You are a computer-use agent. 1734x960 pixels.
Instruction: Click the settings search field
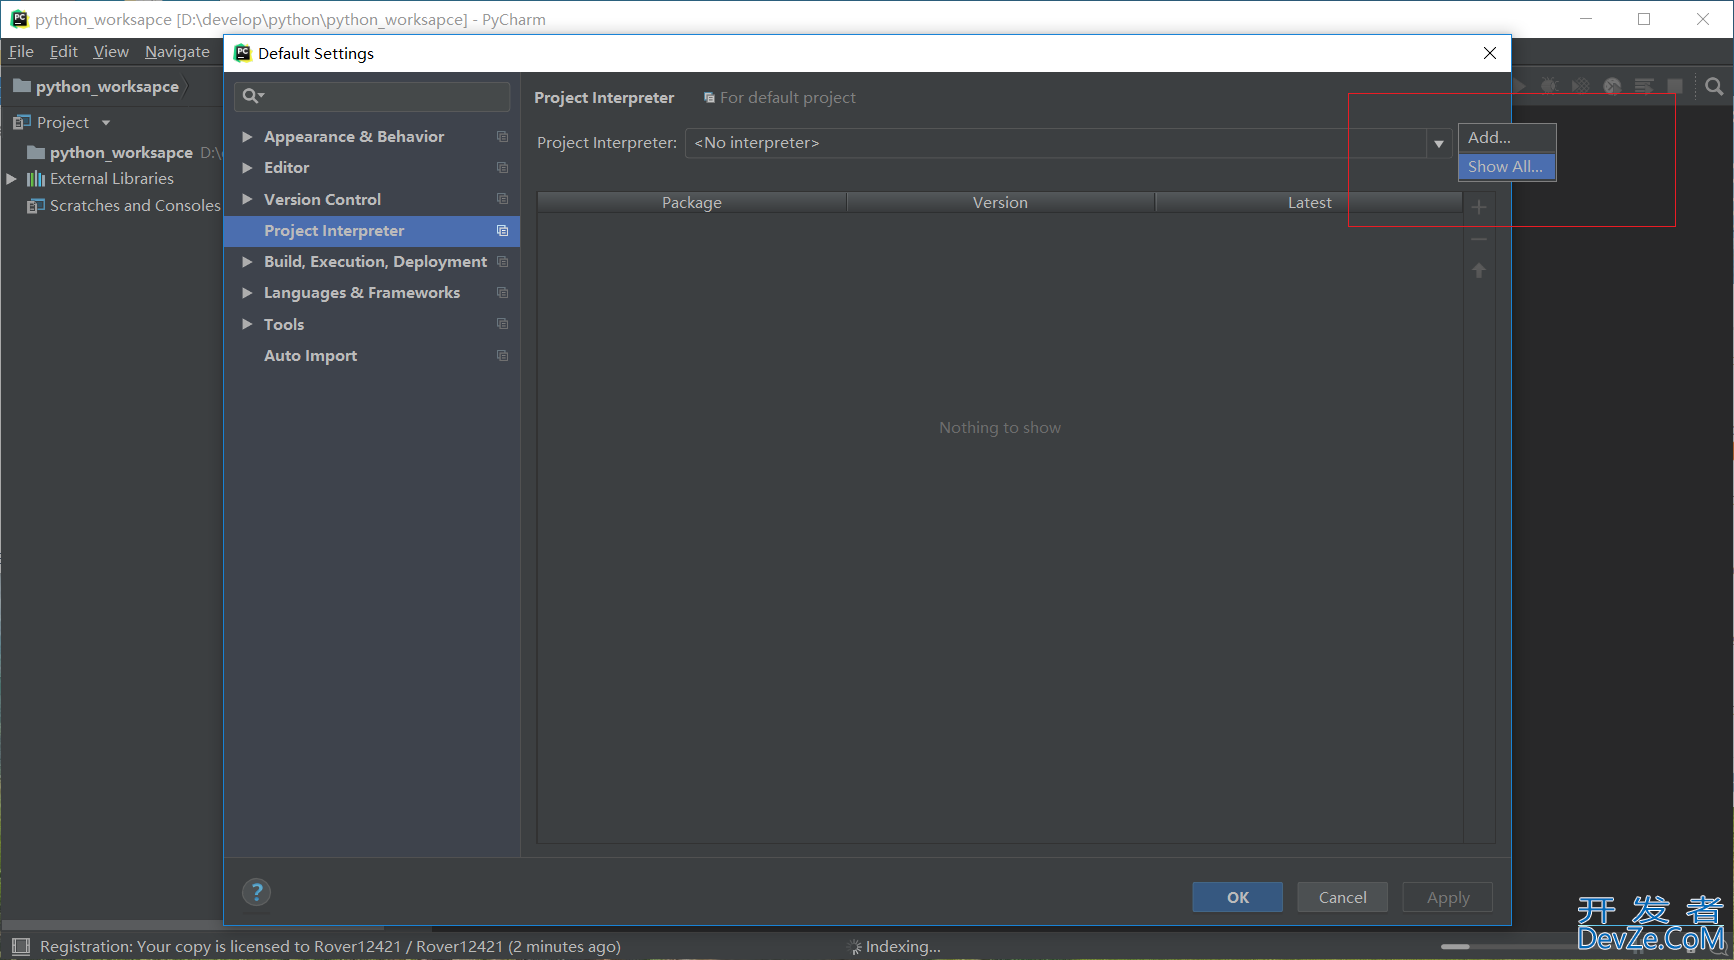point(372,96)
